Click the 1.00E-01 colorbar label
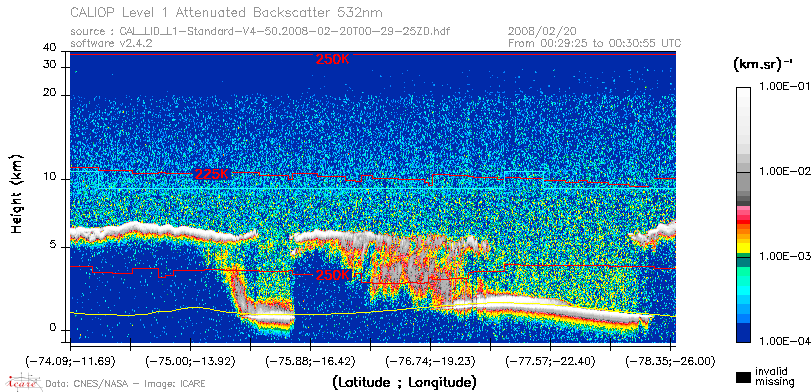Image resolution: width=811 pixels, height=392 pixels. pyautogui.click(x=784, y=87)
